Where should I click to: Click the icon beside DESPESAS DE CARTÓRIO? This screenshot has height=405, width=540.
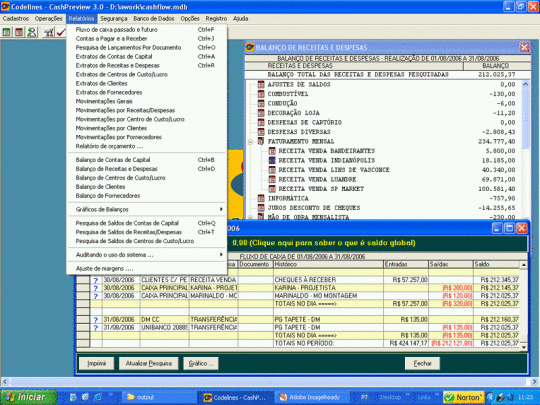coord(261,122)
